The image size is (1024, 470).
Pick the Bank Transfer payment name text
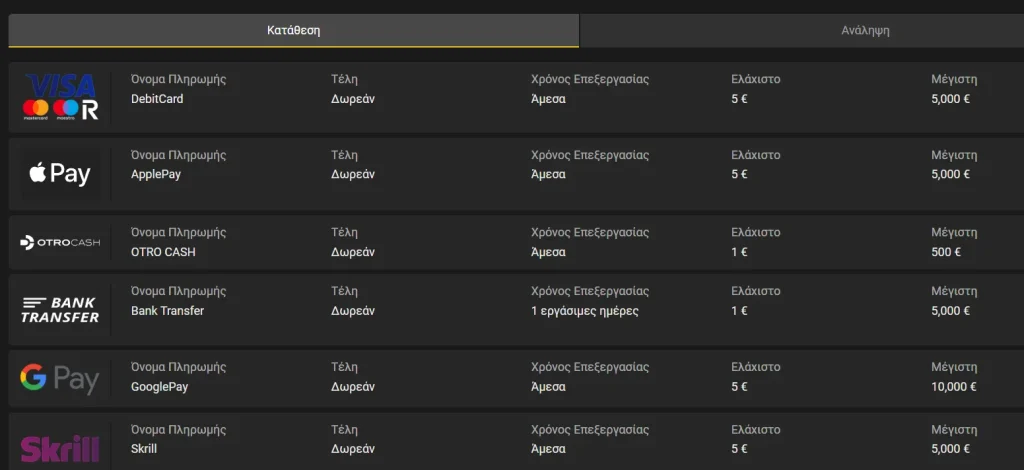(167, 311)
